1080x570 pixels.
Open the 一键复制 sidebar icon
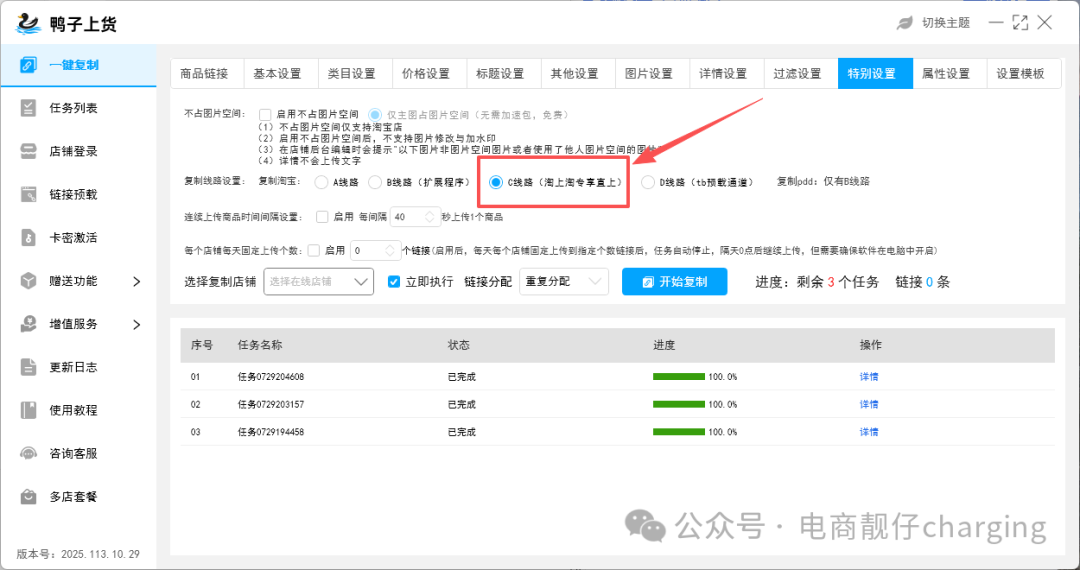tap(28, 65)
